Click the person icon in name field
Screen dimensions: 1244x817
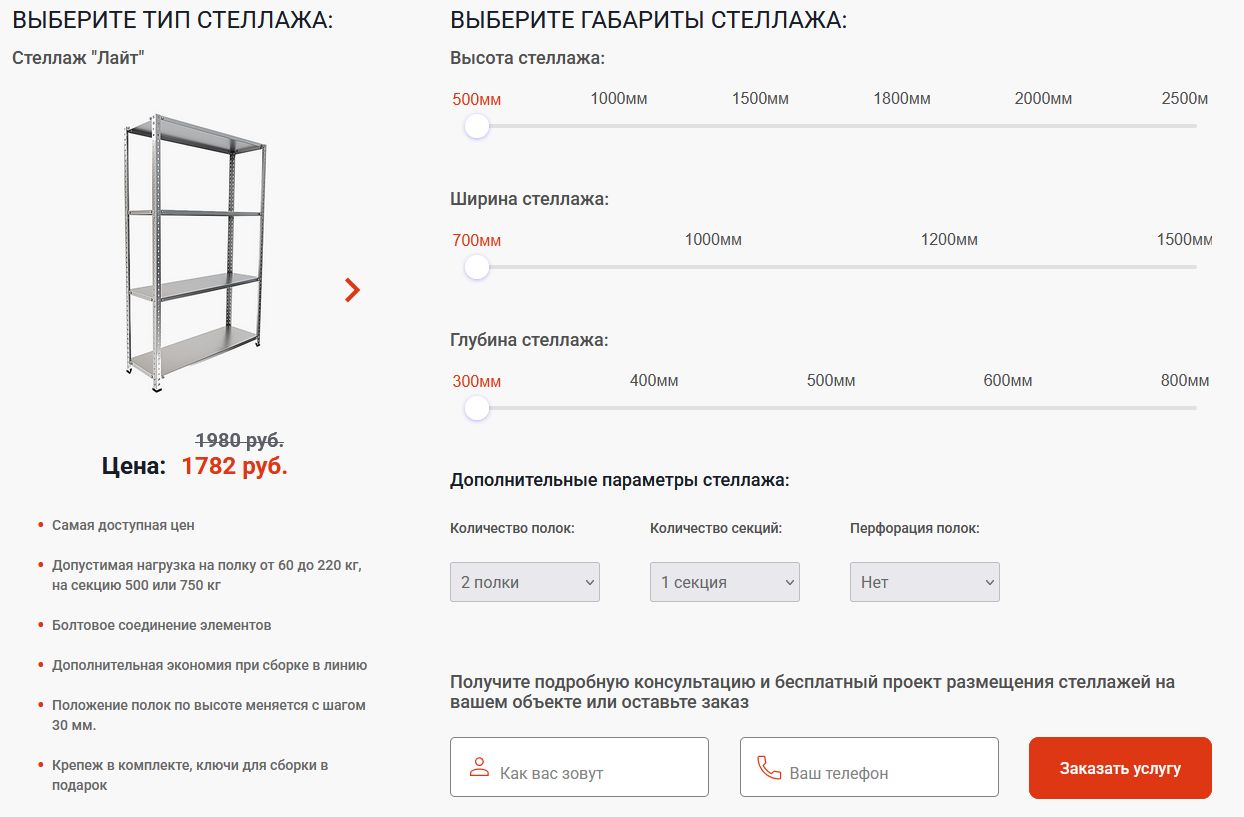tap(479, 768)
